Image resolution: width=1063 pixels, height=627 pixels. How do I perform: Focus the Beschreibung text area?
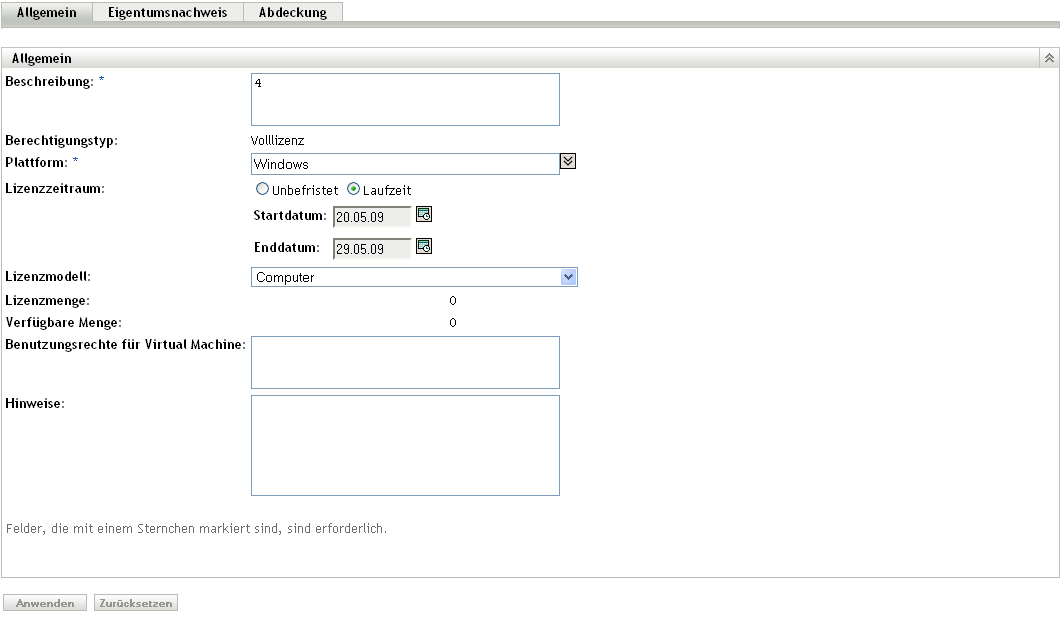tap(405, 100)
